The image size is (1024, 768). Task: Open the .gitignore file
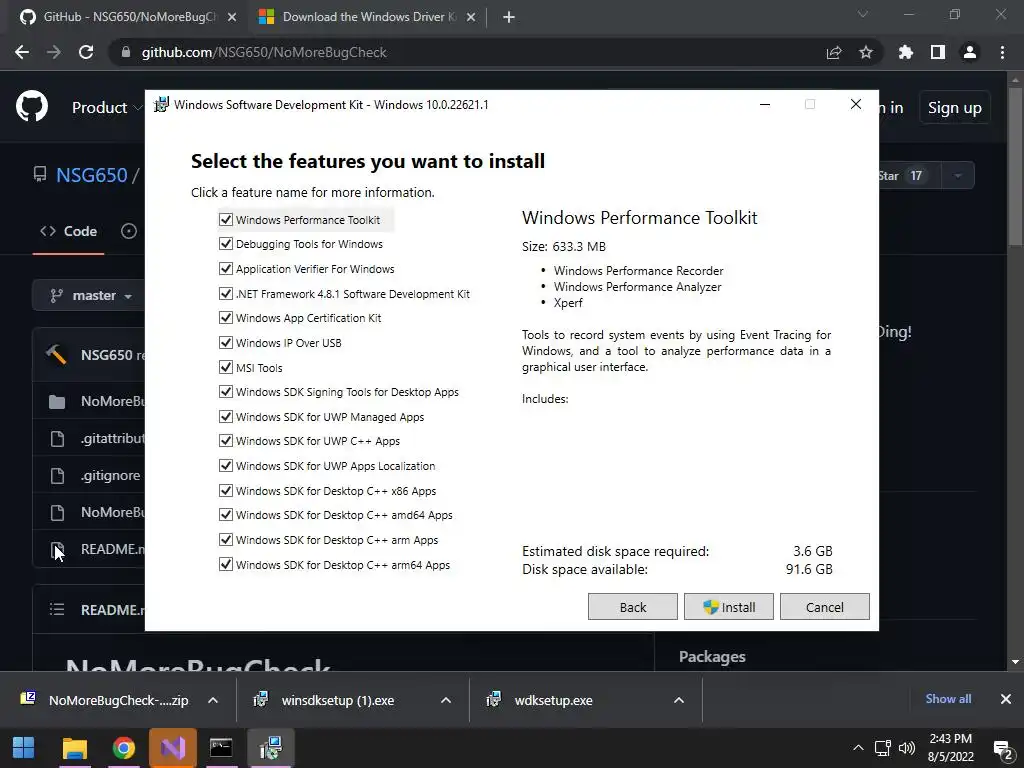(110, 475)
